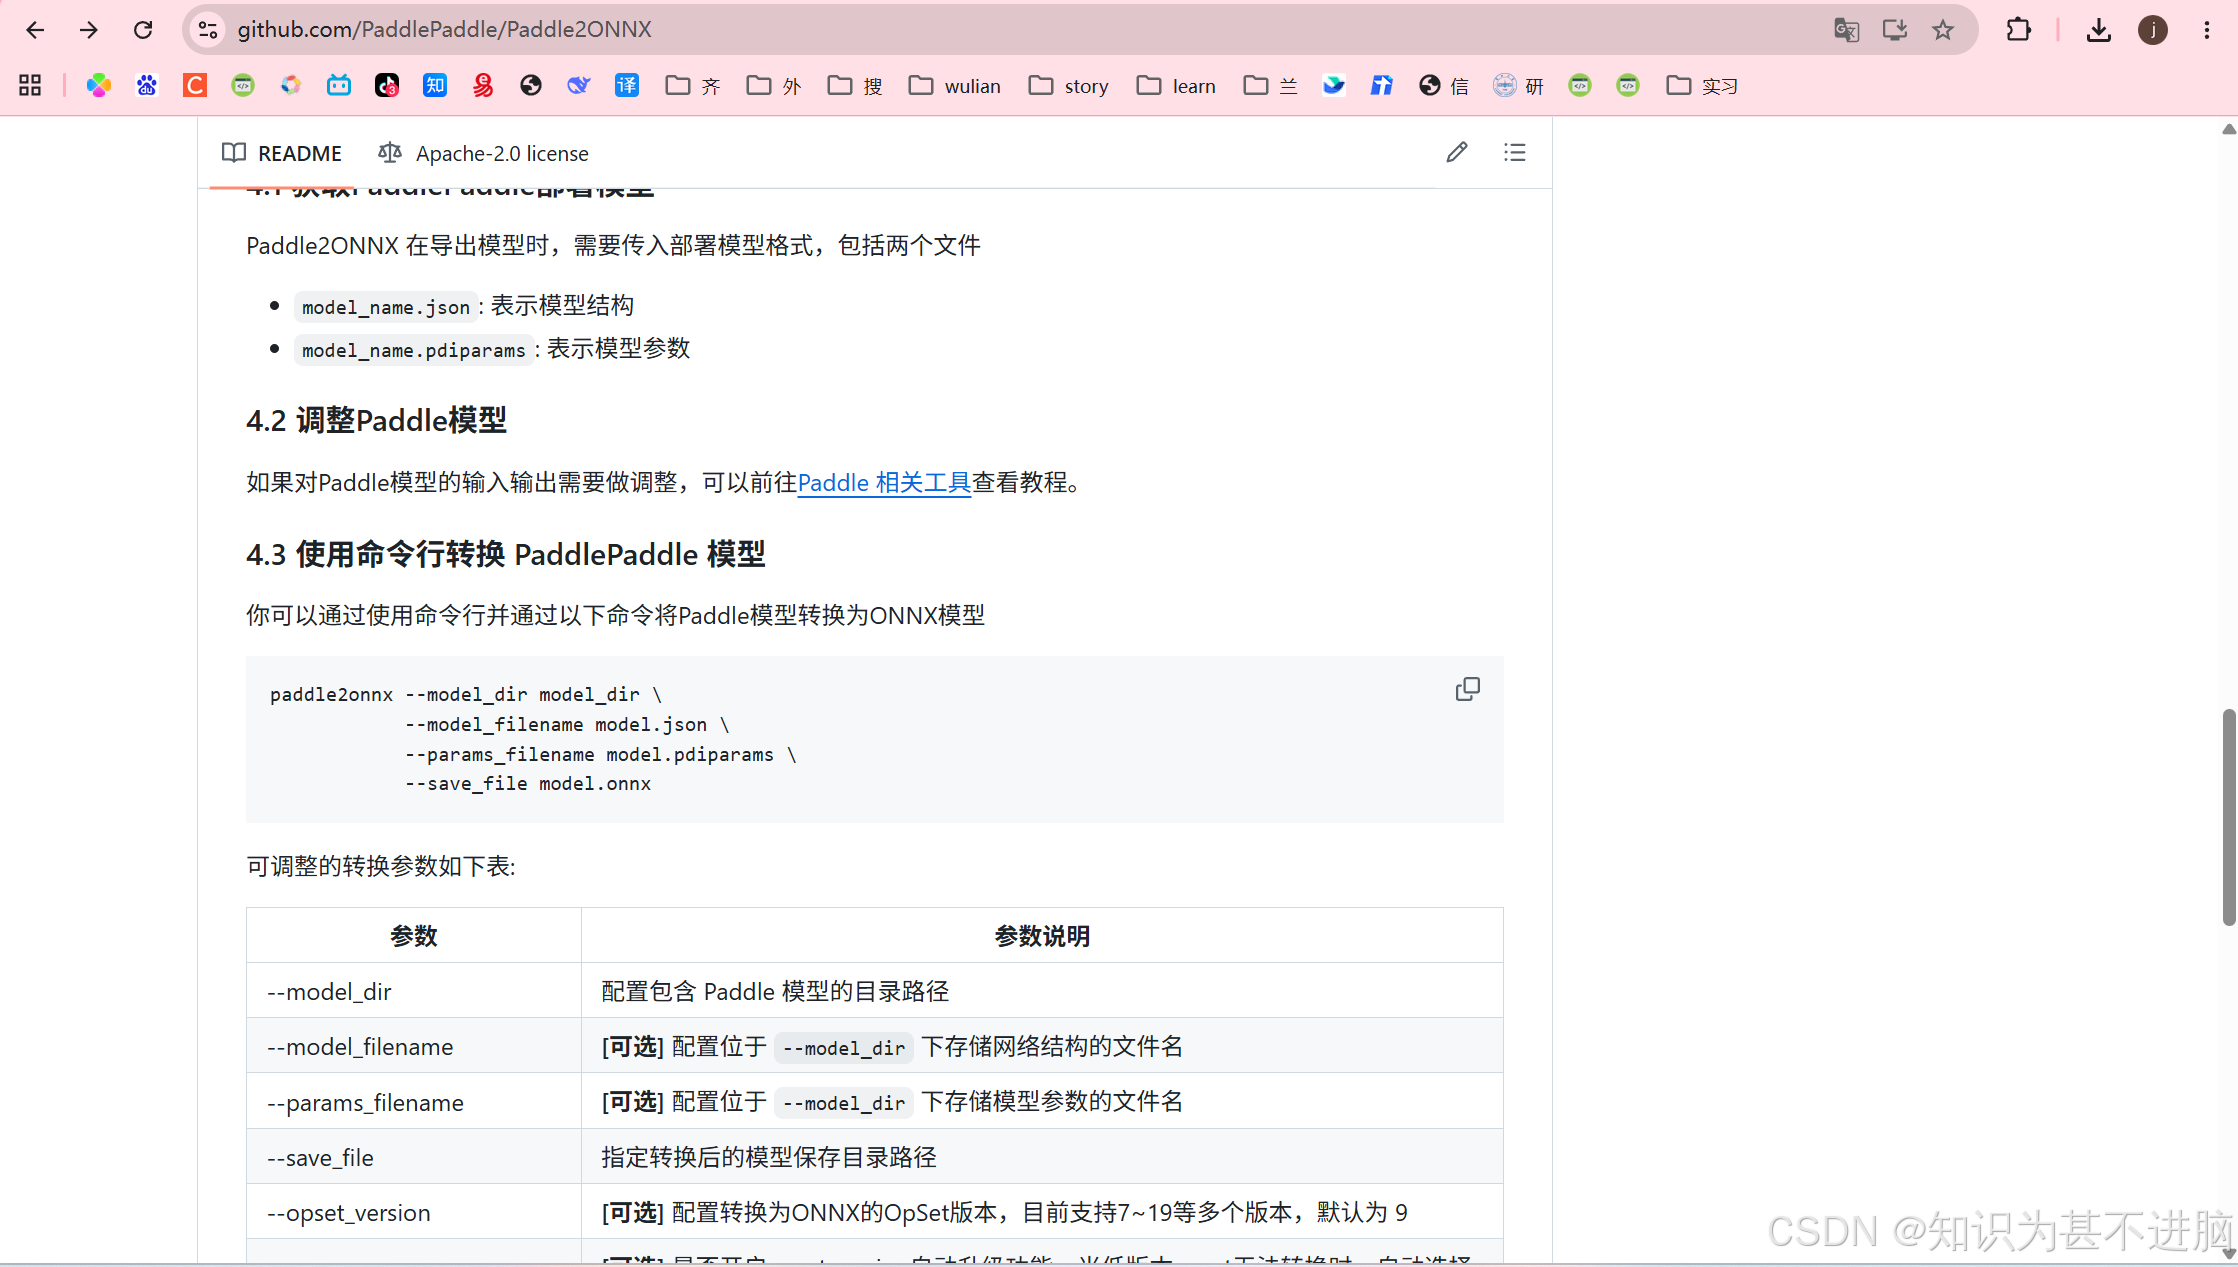
Task: Open the browser extensions menu
Action: click(2018, 30)
